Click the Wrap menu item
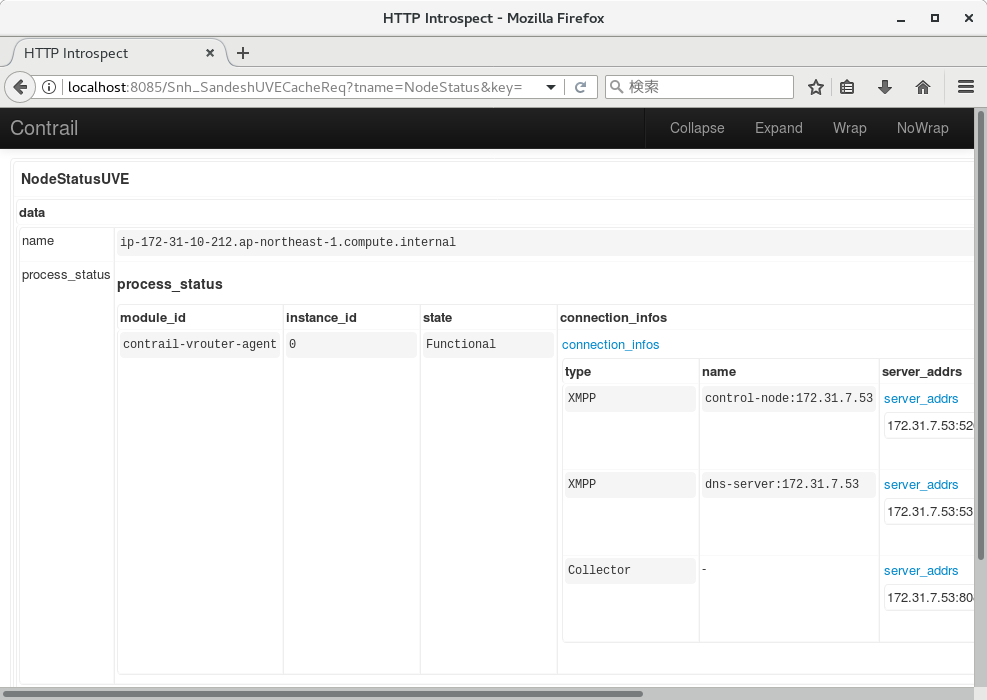The image size is (987, 700). coord(850,128)
